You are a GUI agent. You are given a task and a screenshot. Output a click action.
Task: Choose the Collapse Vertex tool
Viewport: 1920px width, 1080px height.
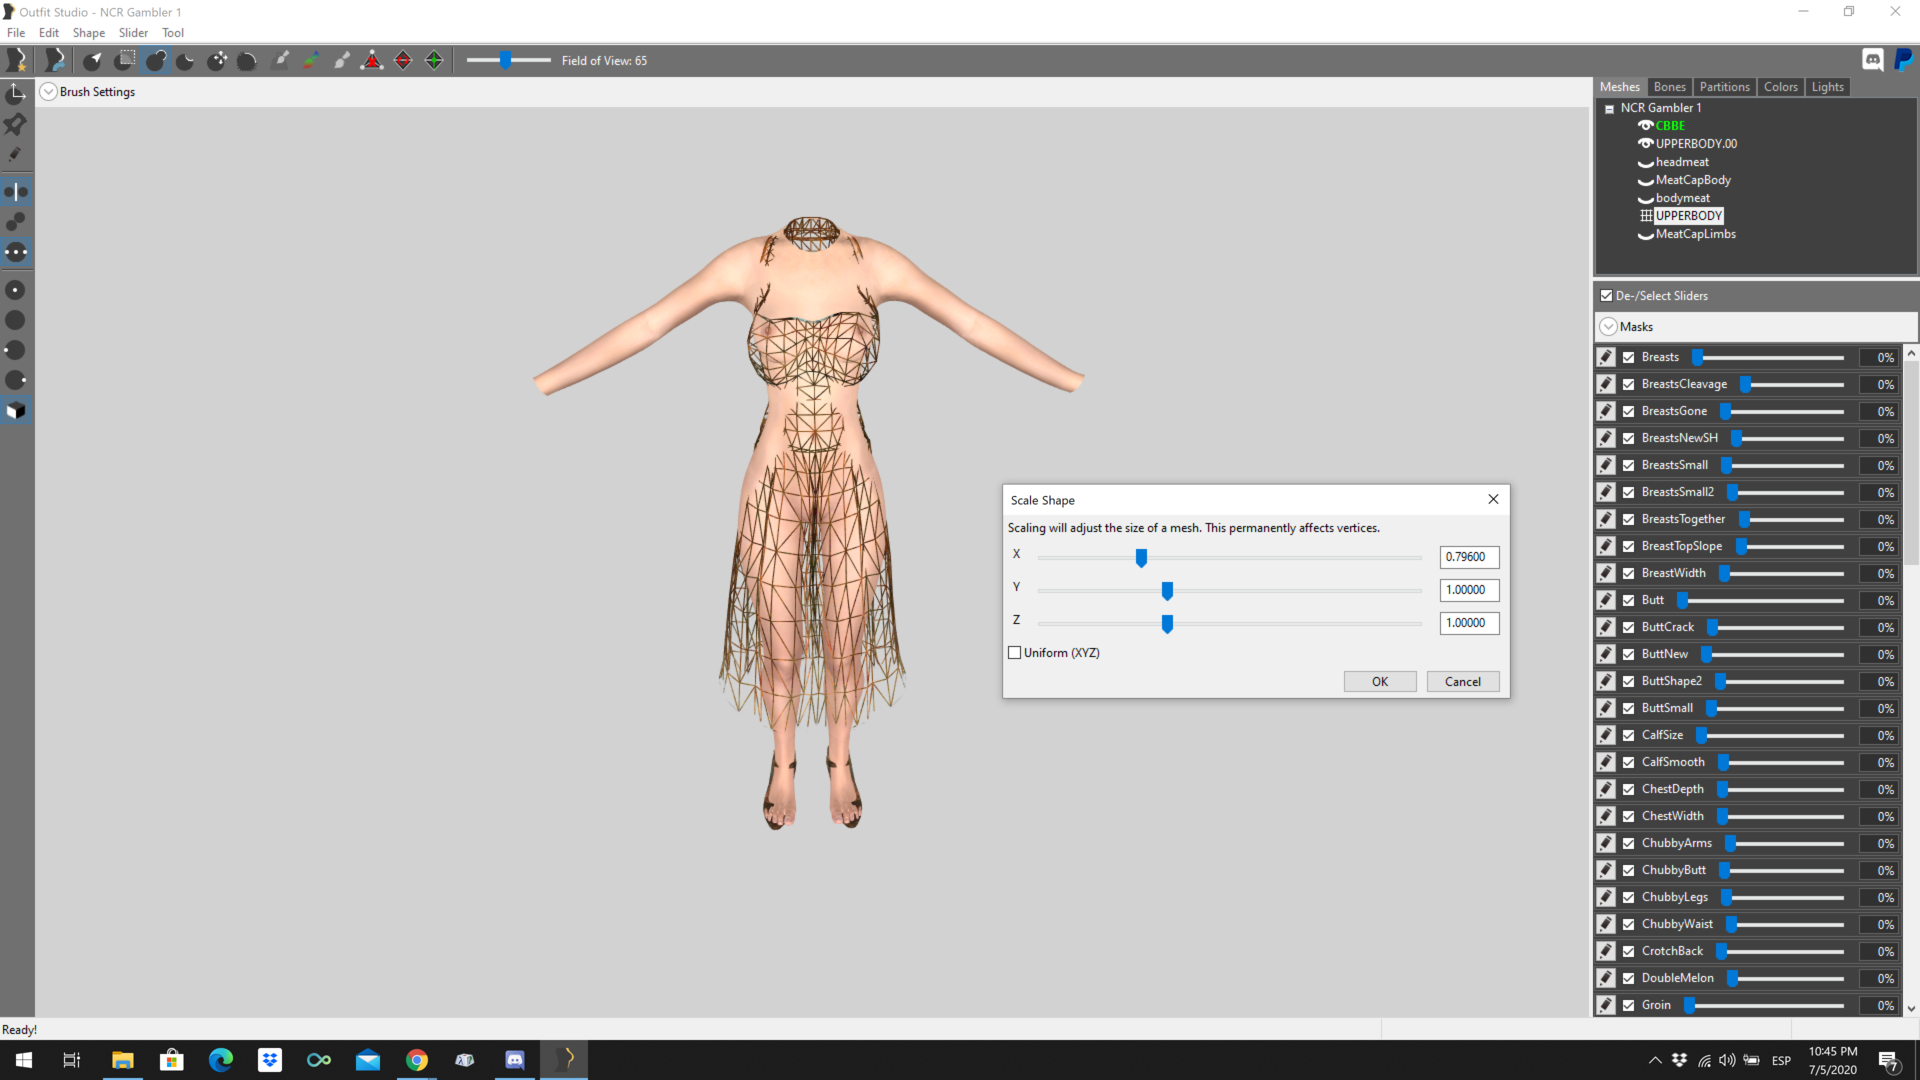click(372, 61)
